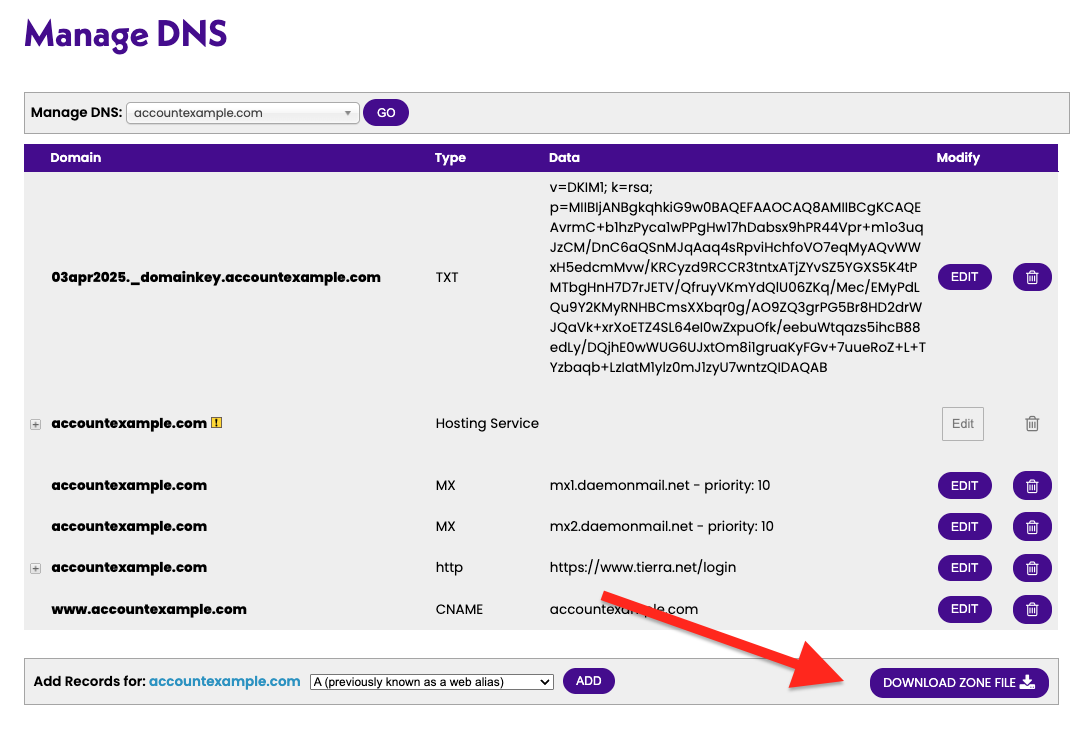The width and height of the screenshot is (1084, 735).
Task: Open the Manage DNS domain dropdown
Action: pyautogui.click(x=243, y=113)
